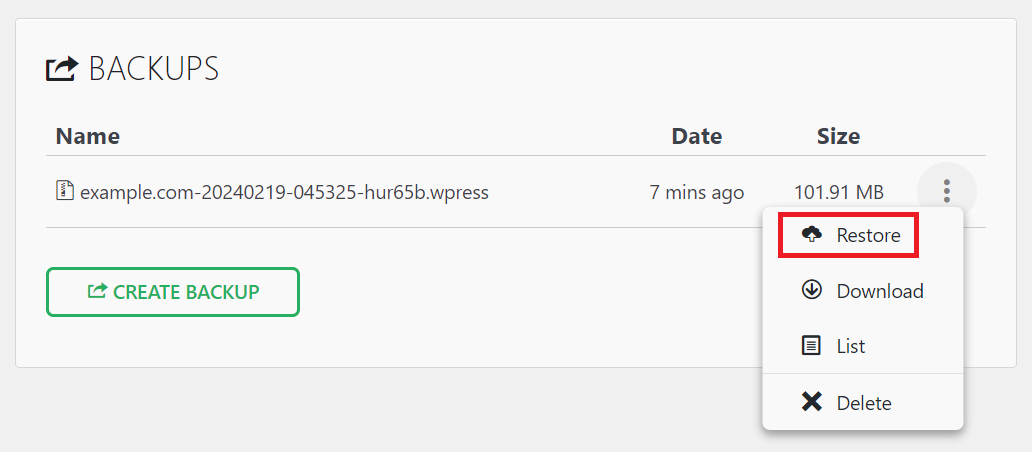Image resolution: width=1032 pixels, height=452 pixels.
Task: Click the example.com backup file name
Action: pos(284,191)
